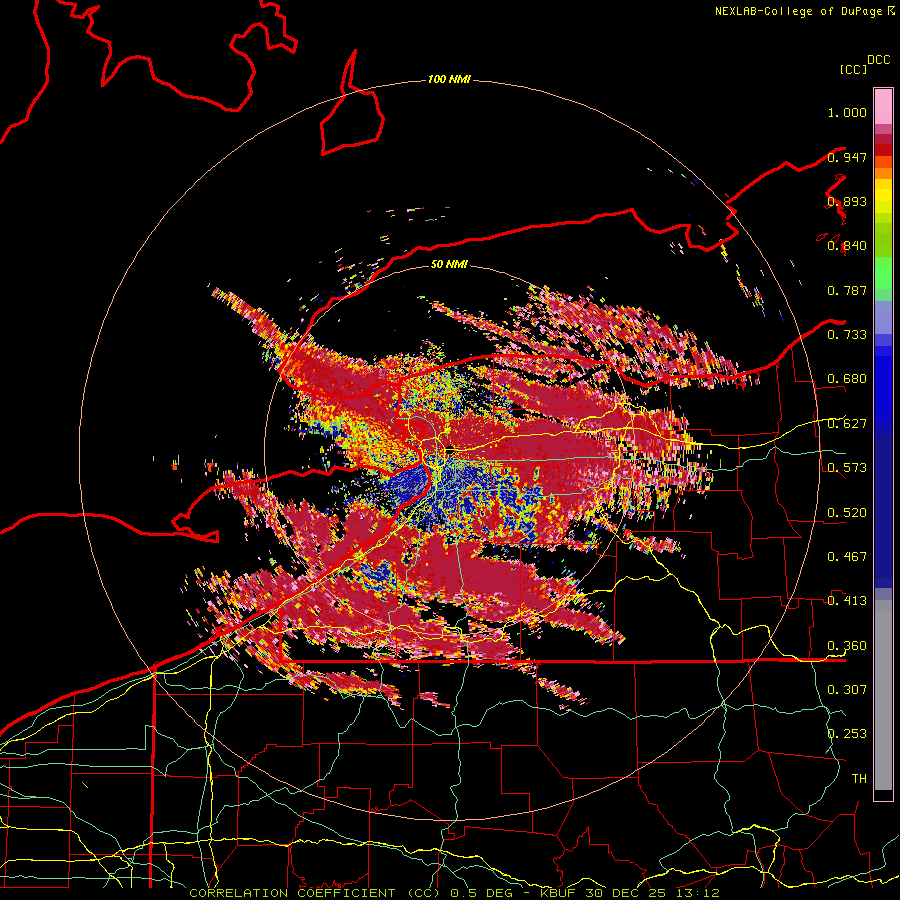Pick the light pink top color bar segment
Image resolution: width=900 pixels, height=900 pixels.
pyautogui.click(x=883, y=107)
